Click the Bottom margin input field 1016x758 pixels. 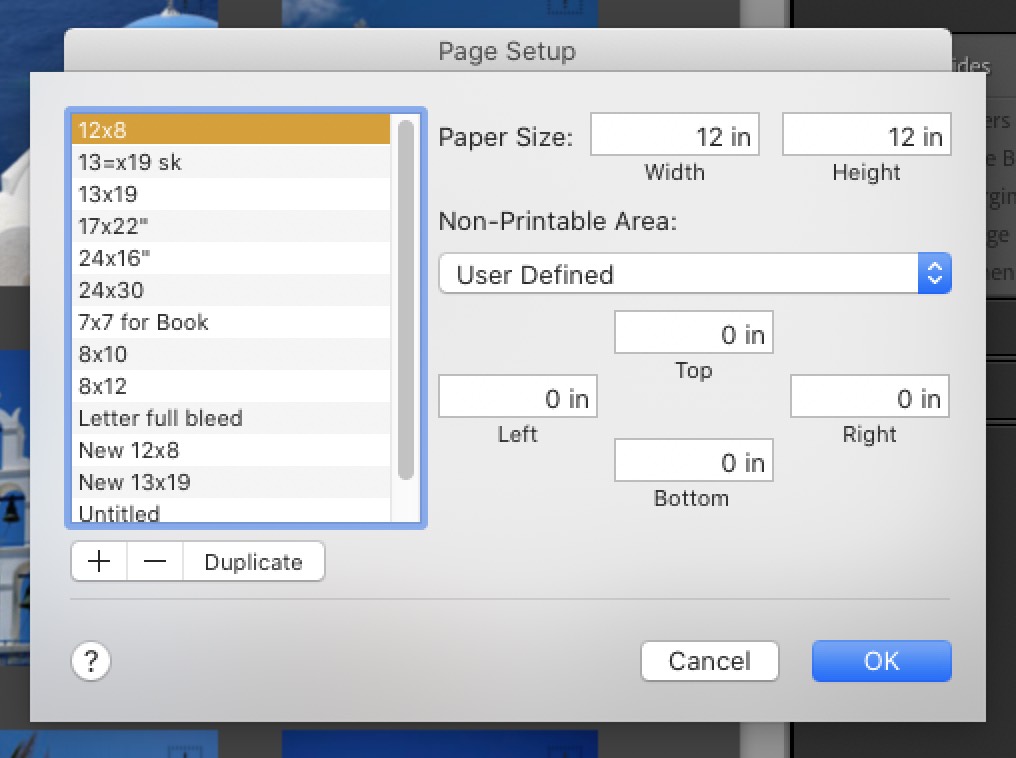pyautogui.click(x=693, y=462)
